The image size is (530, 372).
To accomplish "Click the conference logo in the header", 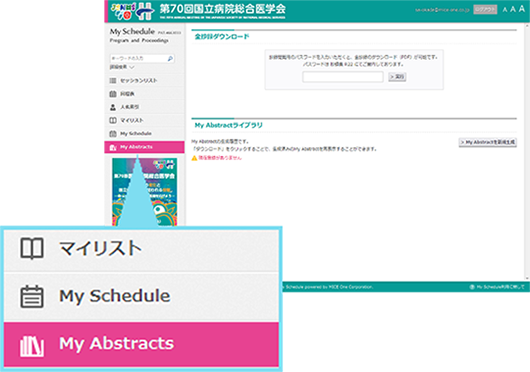I will coord(132,11).
